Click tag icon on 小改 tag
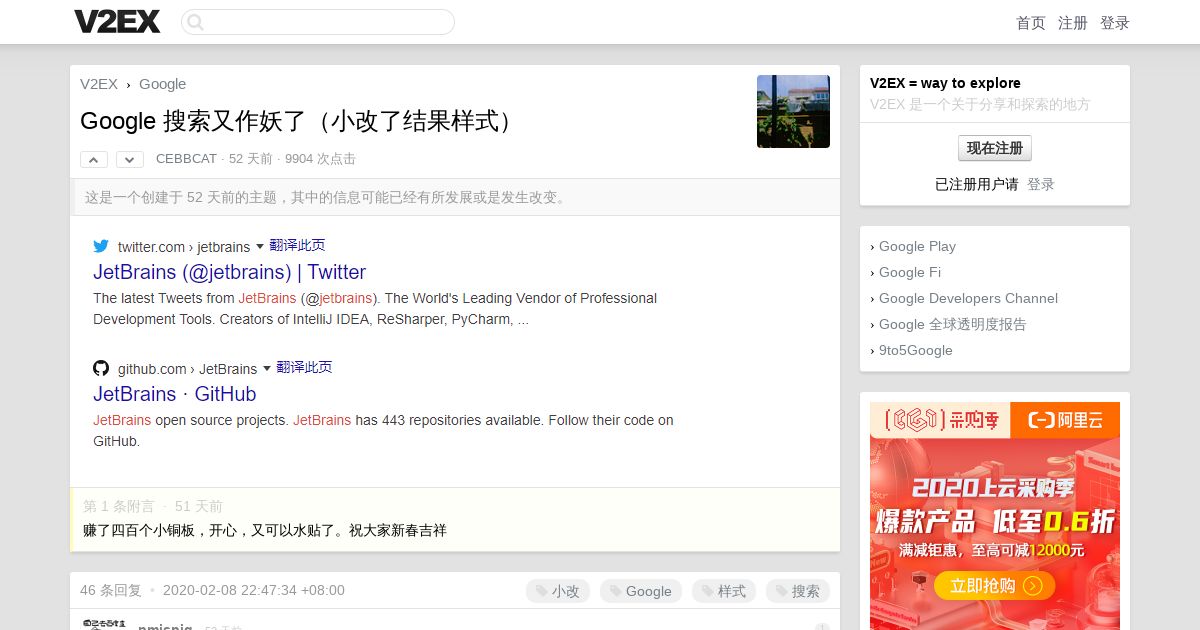 [x=542, y=591]
